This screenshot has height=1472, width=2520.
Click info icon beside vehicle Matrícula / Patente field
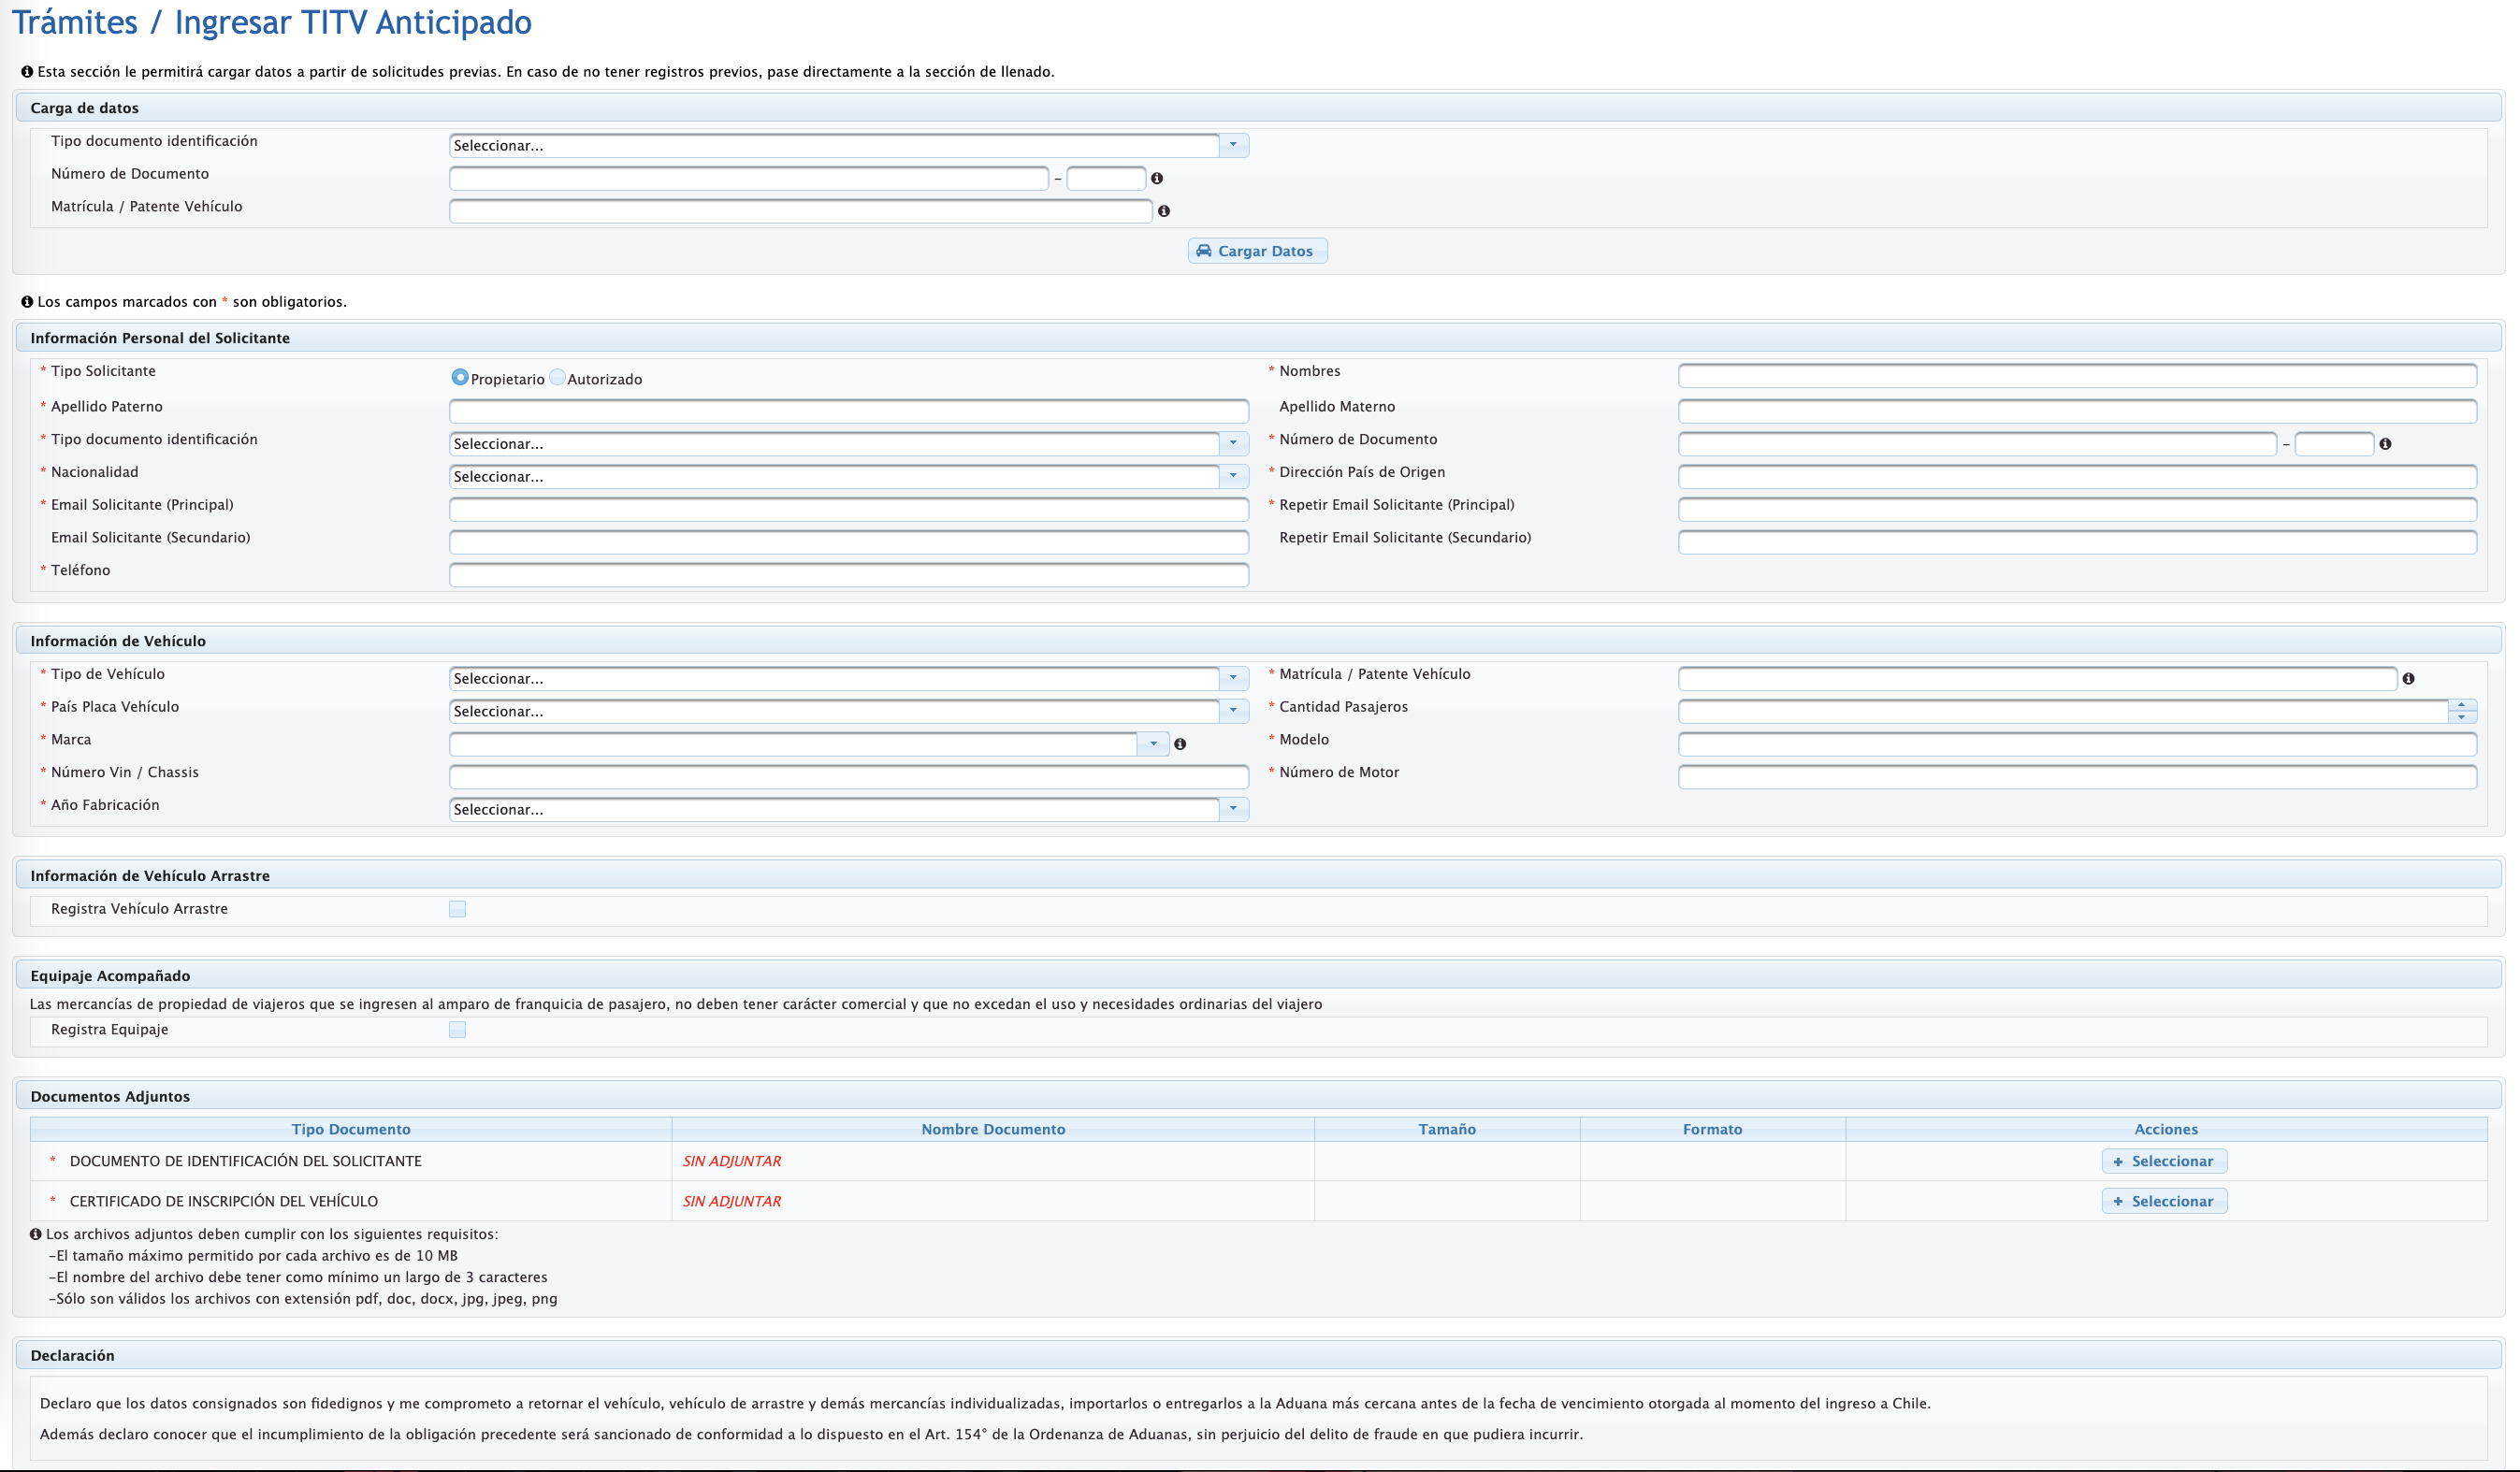click(x=2408, y=679)
